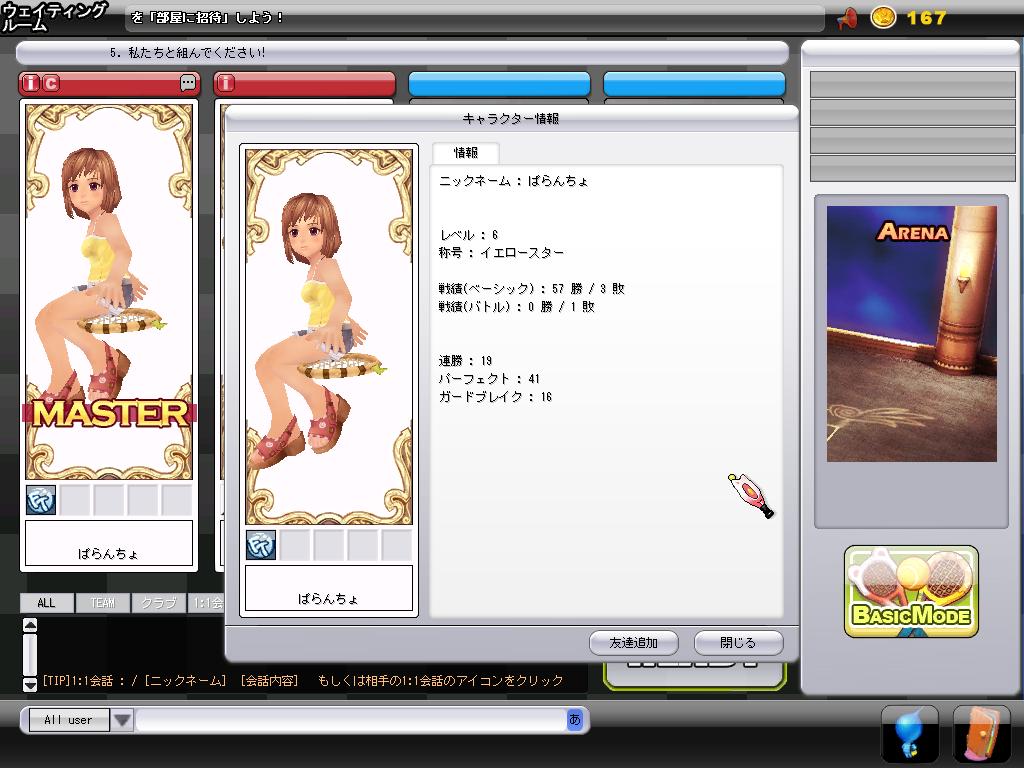The height and width of the screenshot is (768, 1024).
Task: Open the All user chat target dropdown arrow
Action: 121,720
